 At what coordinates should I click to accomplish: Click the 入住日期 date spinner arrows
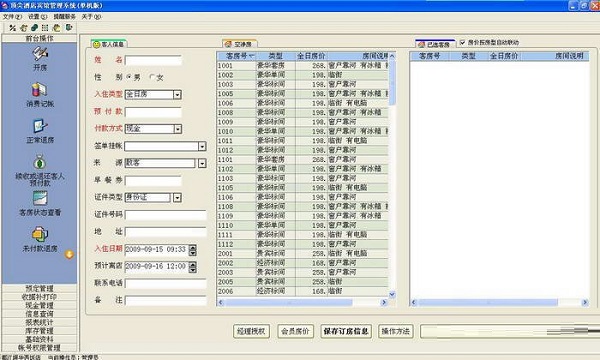[x=193, y=250]
